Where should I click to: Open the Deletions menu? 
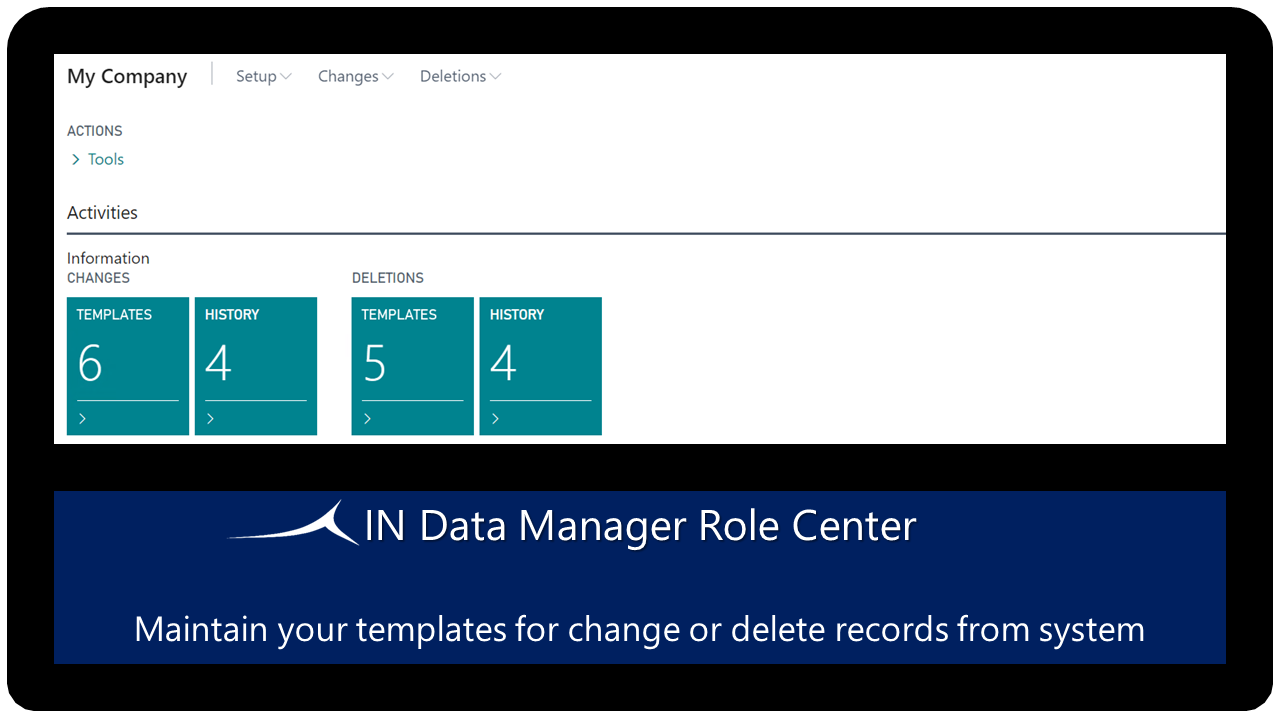453,77
